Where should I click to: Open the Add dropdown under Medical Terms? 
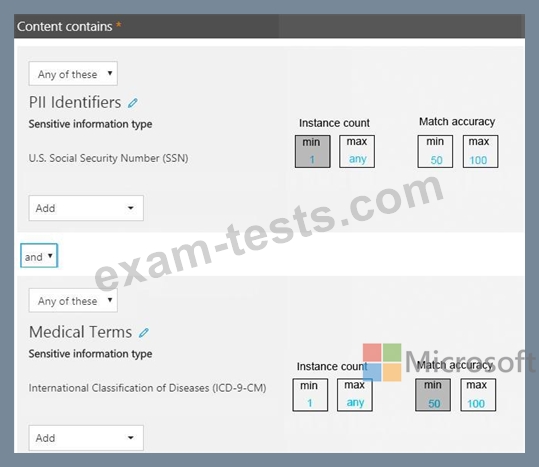(86, 438)
